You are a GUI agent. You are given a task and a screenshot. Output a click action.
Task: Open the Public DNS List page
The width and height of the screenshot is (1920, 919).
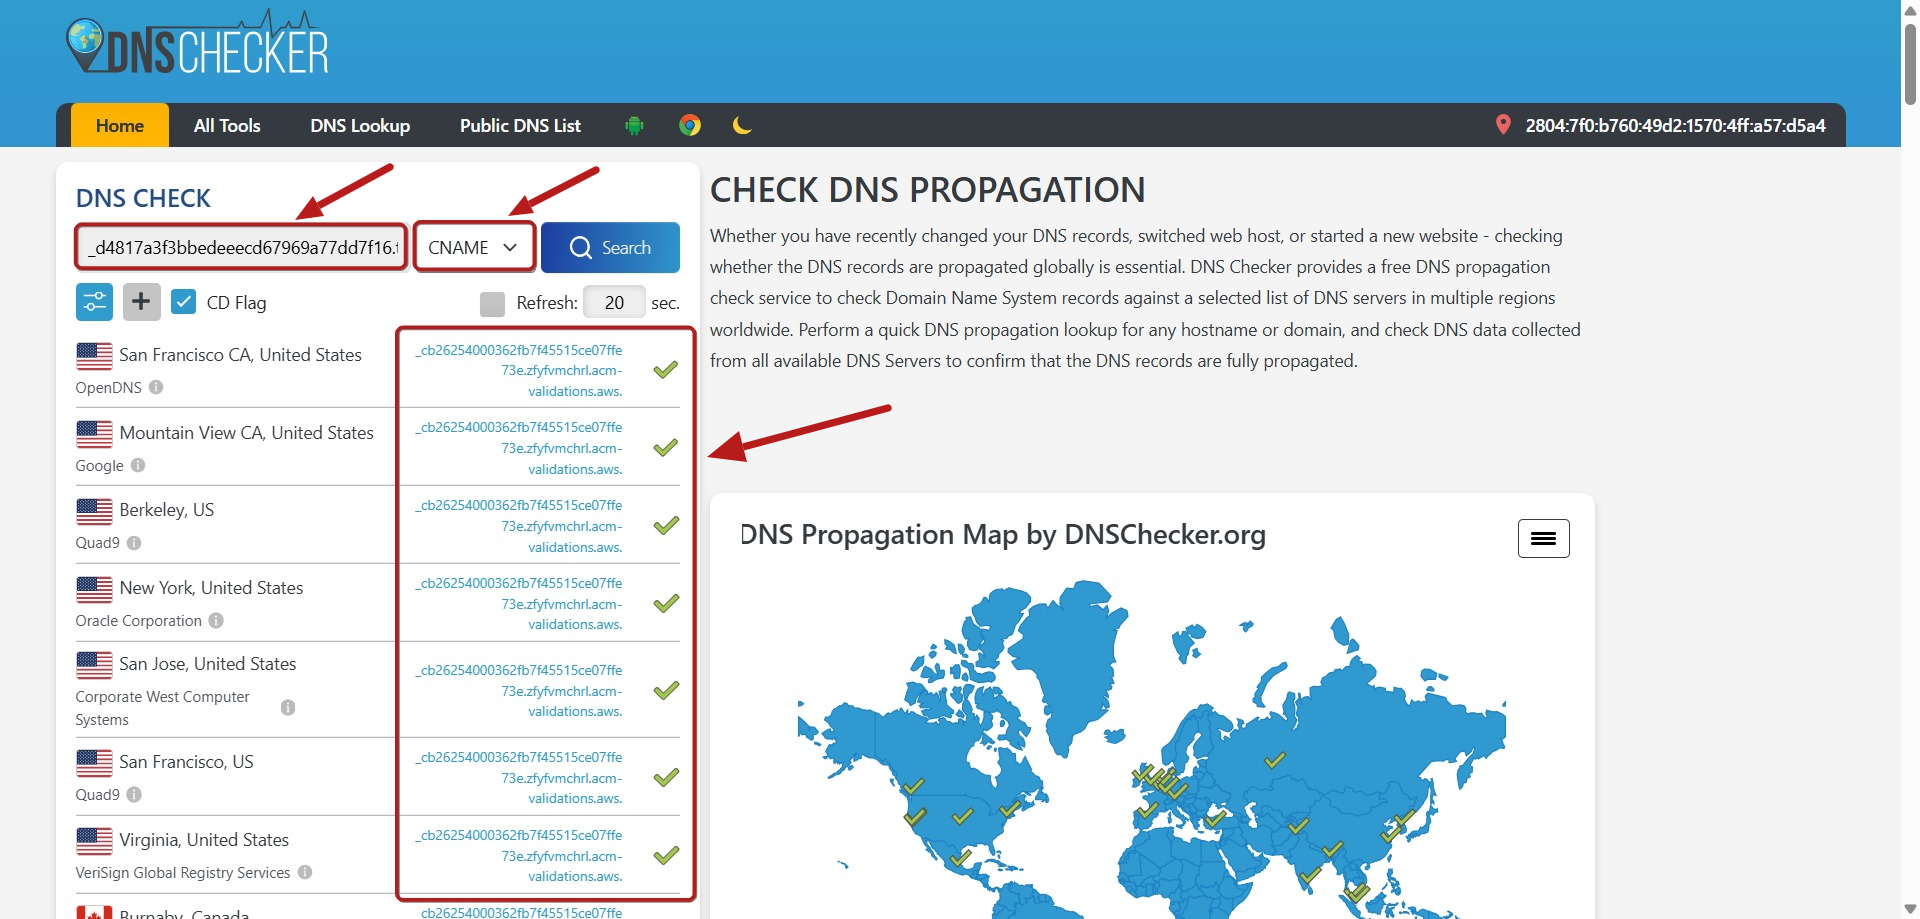(520, 125)
